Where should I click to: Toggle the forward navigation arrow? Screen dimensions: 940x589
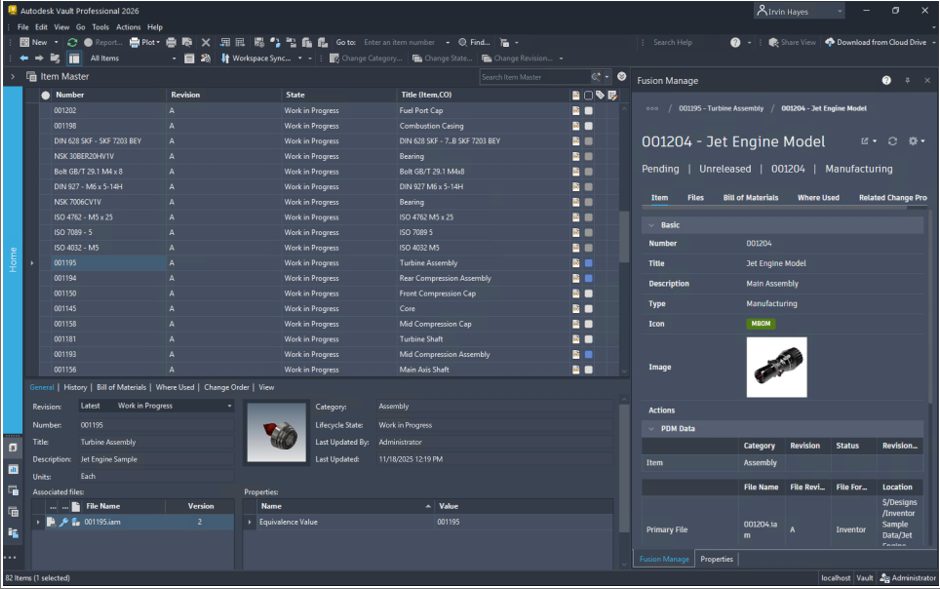38,57
